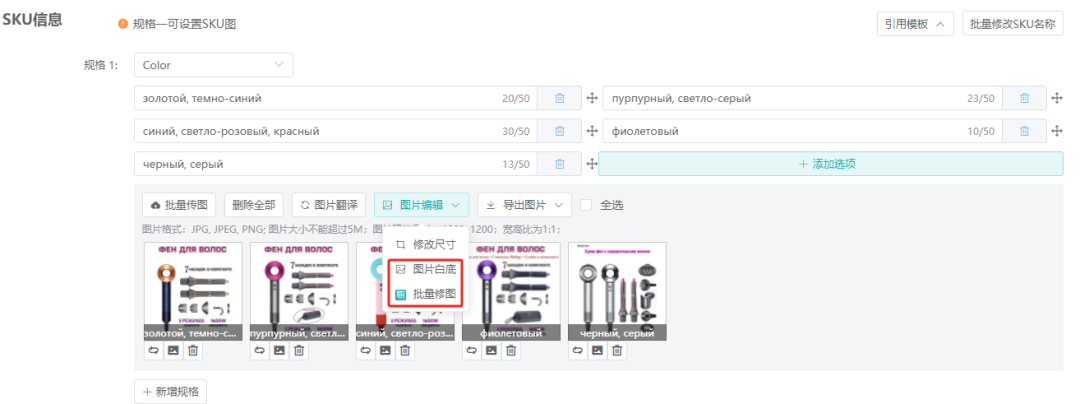1080x404 pixels.
Task: Click the 删除全部 button
Action: [253, 204]
